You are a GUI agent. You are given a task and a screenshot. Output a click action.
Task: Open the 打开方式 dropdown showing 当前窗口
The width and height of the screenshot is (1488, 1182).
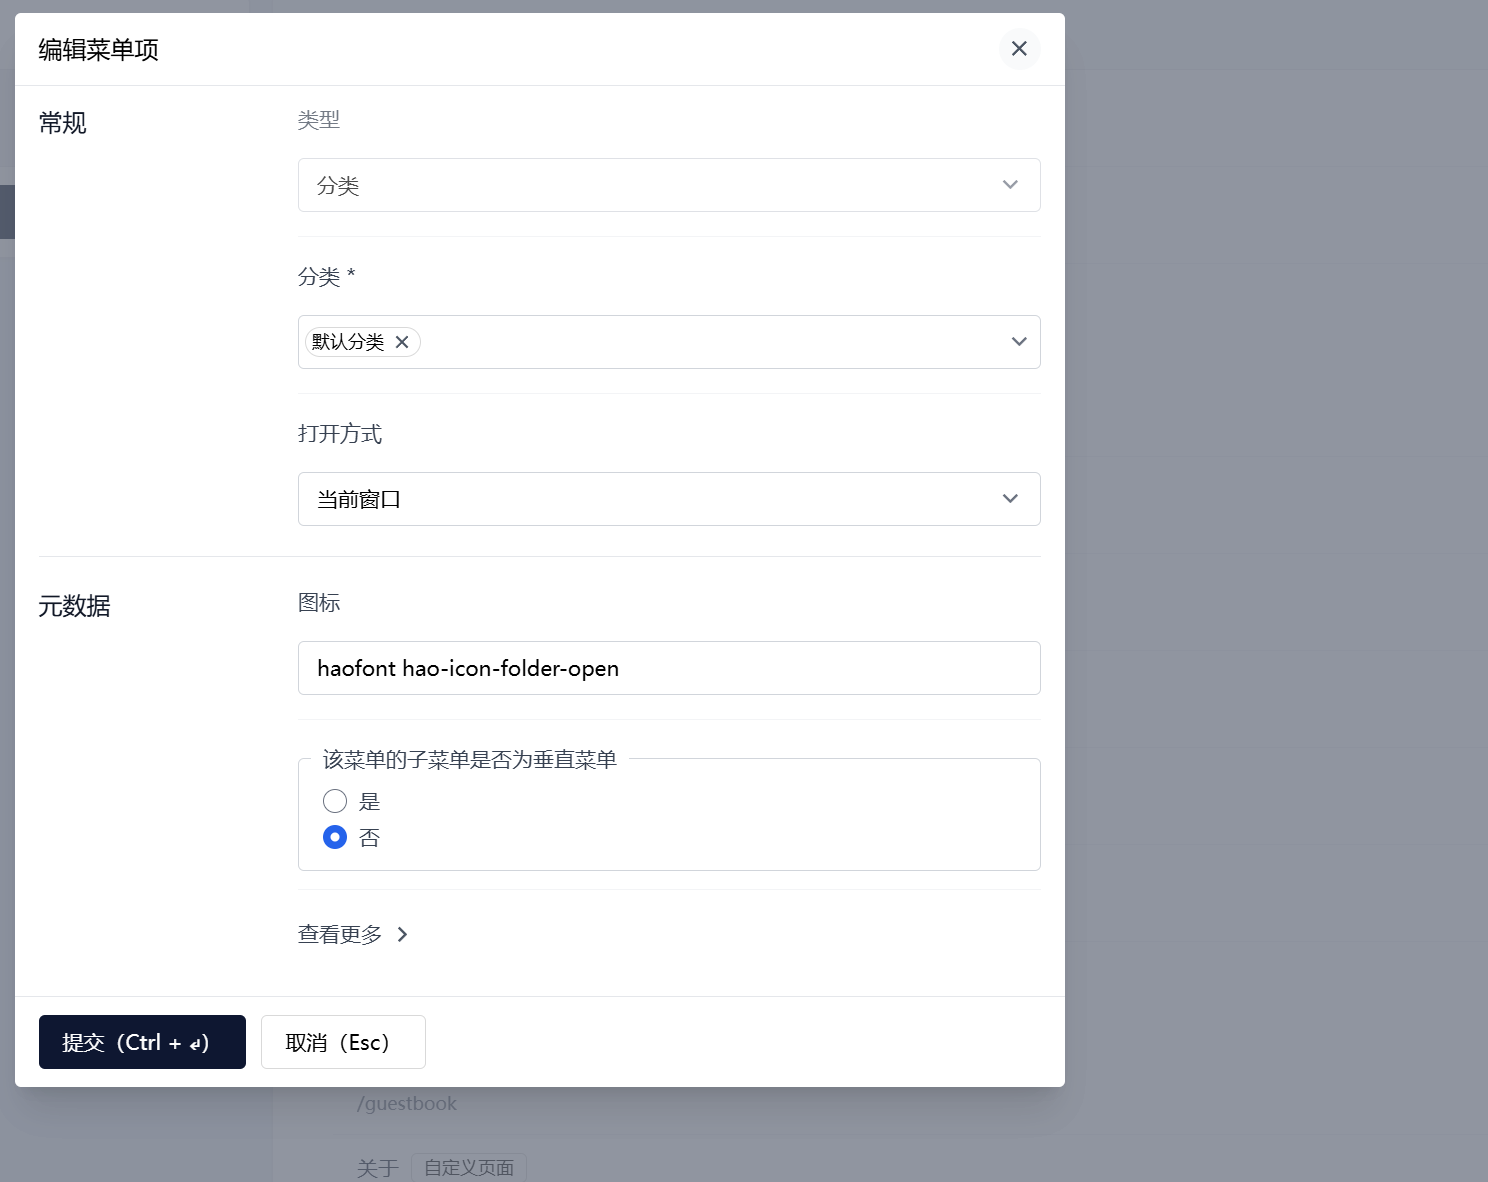coord(650,499)
